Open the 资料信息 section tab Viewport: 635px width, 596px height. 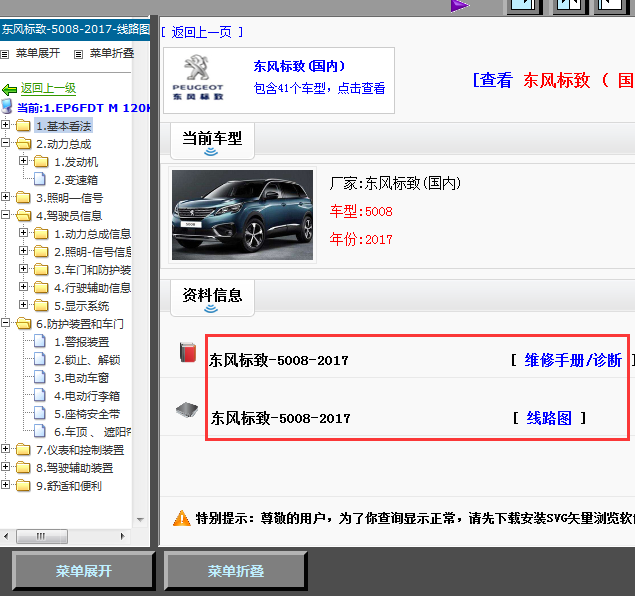click(x=212, y=298)
